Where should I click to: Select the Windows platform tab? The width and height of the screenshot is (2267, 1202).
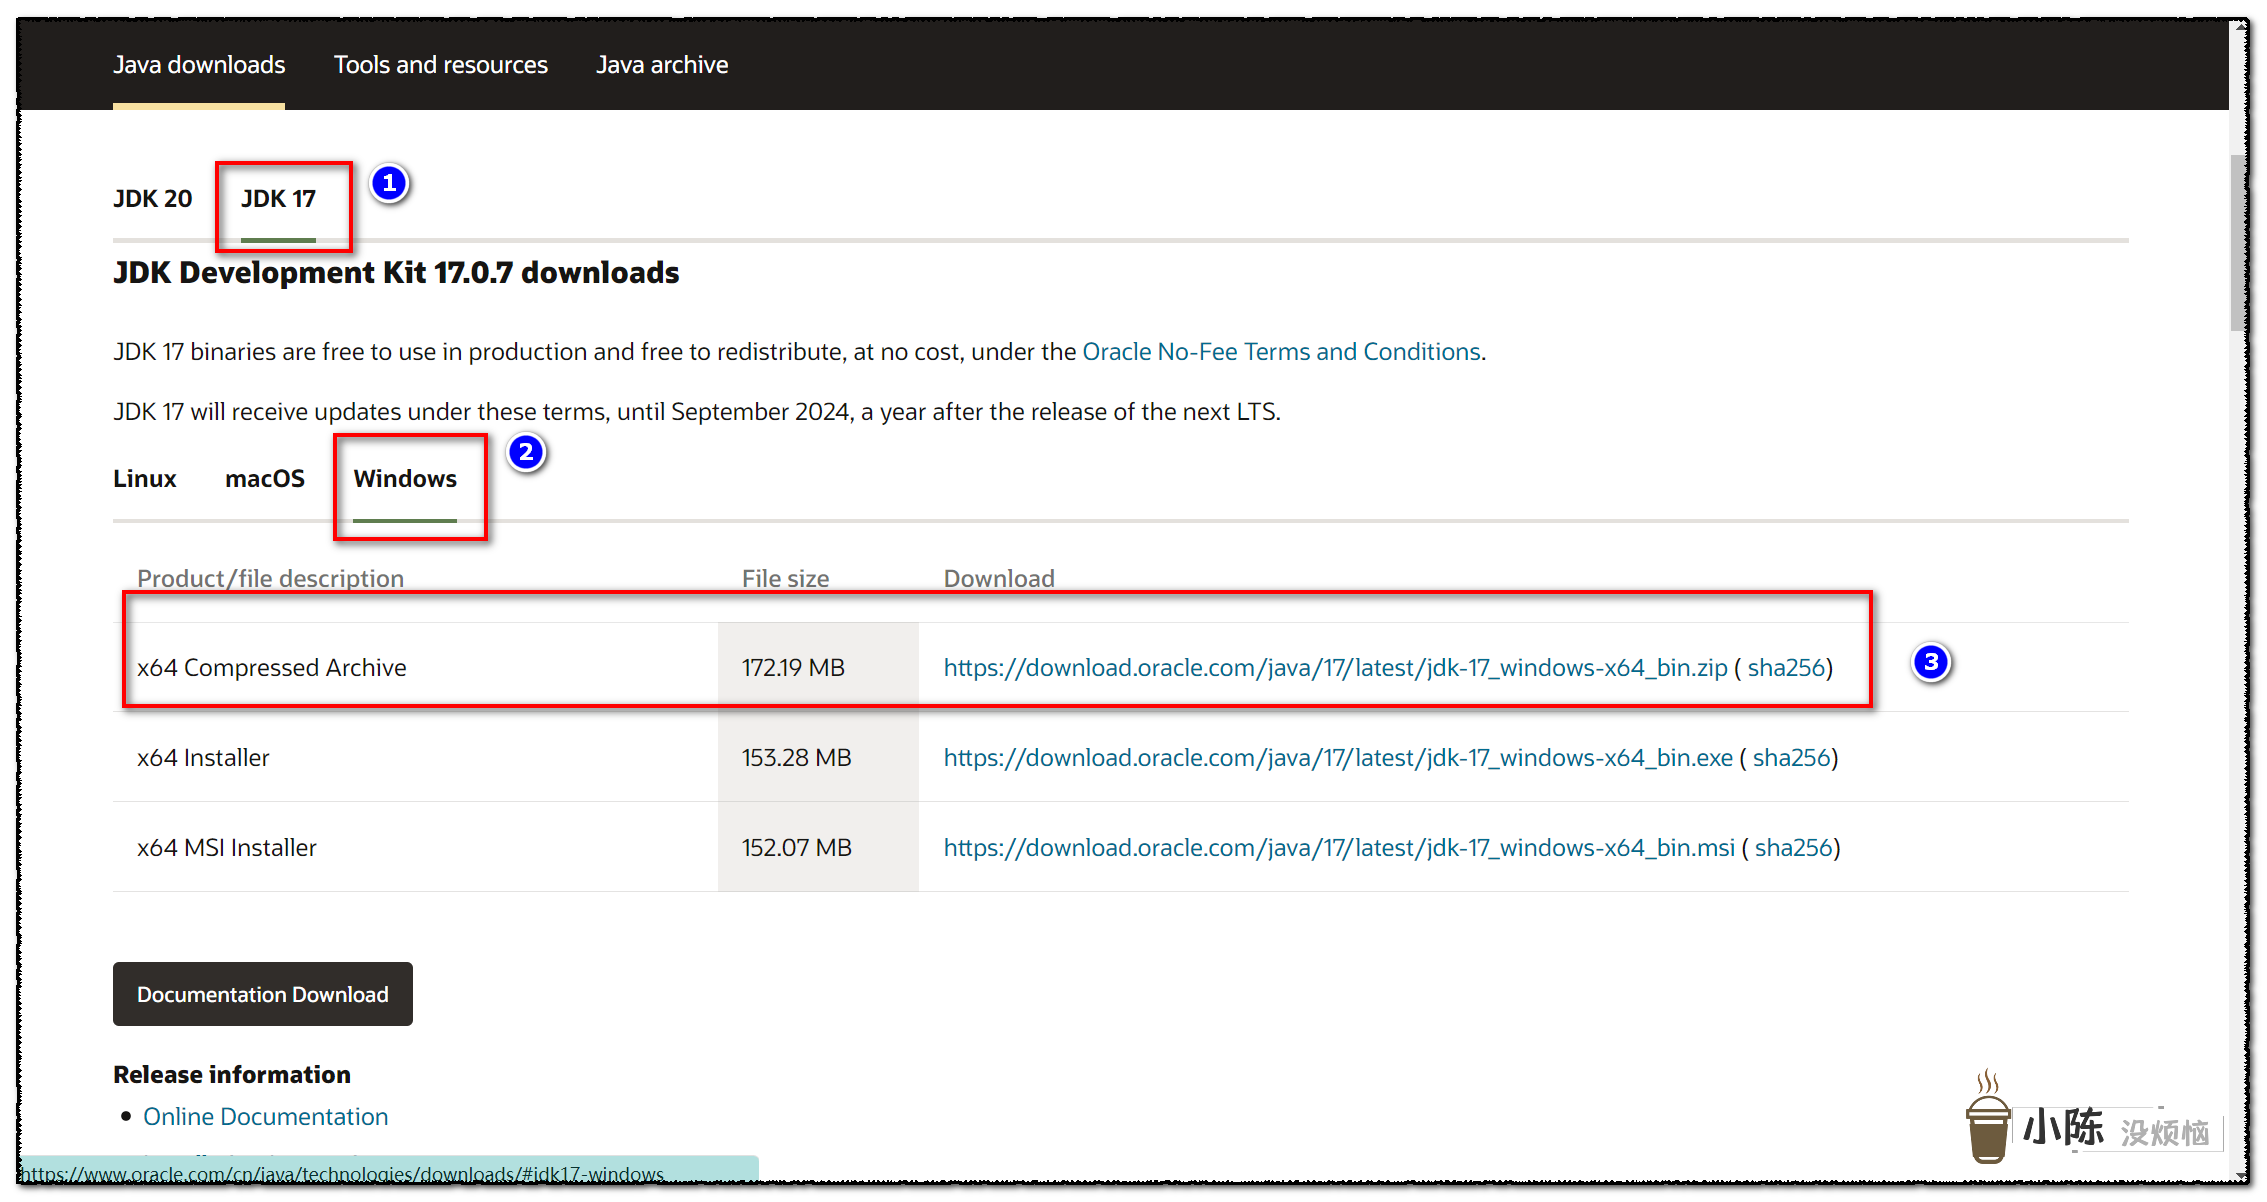tap(404, 479)
